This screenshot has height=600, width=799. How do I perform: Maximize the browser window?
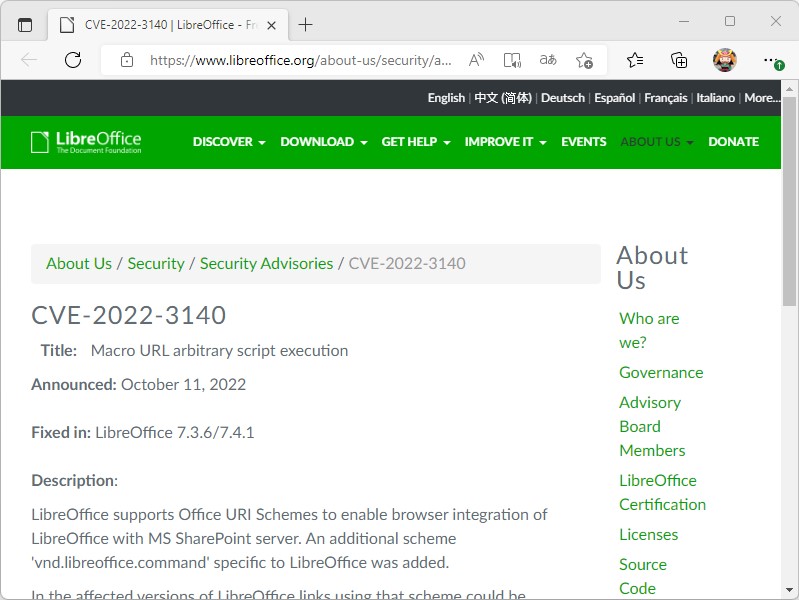click(x=730, y=21)
